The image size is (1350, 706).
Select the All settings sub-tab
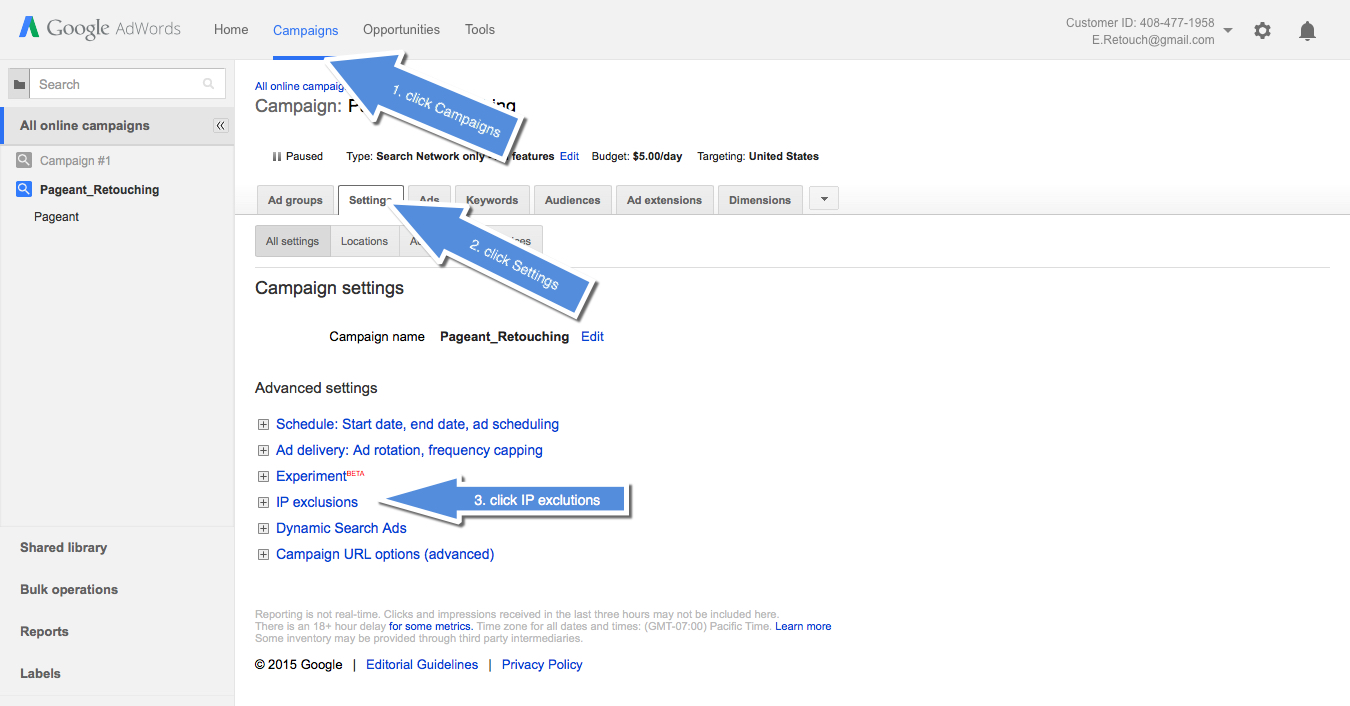292,241
